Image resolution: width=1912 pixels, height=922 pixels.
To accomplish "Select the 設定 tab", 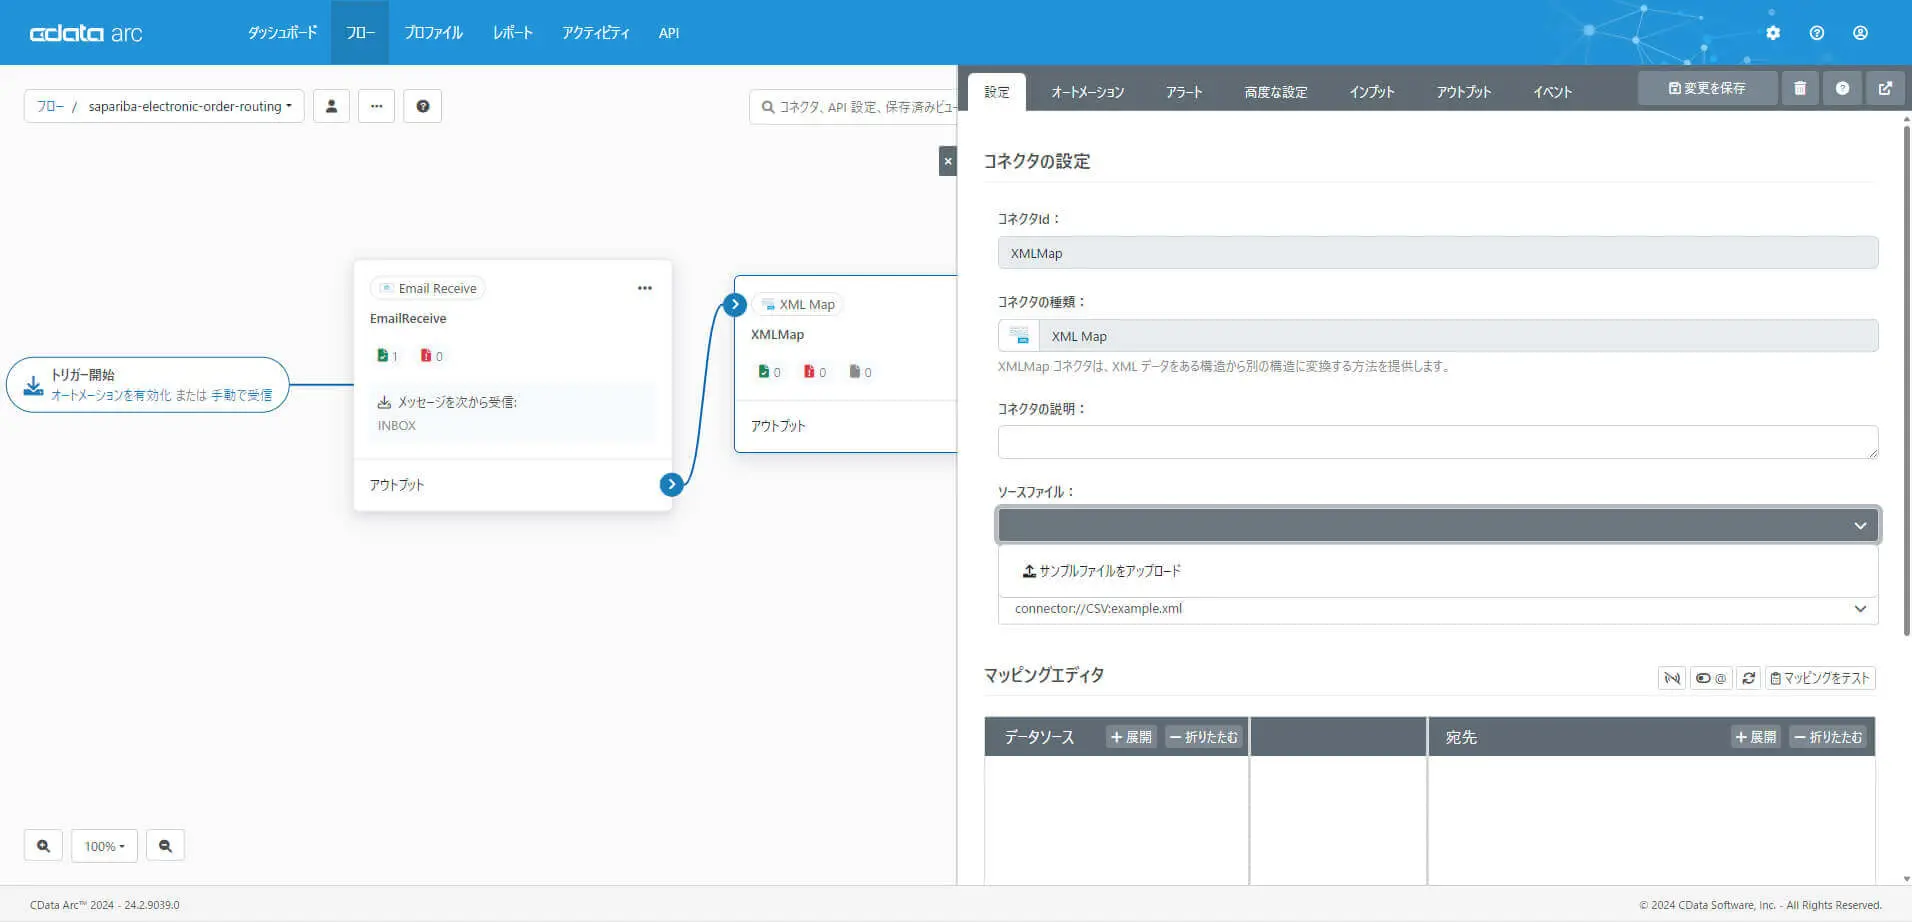I will click(x=997, y=92).
